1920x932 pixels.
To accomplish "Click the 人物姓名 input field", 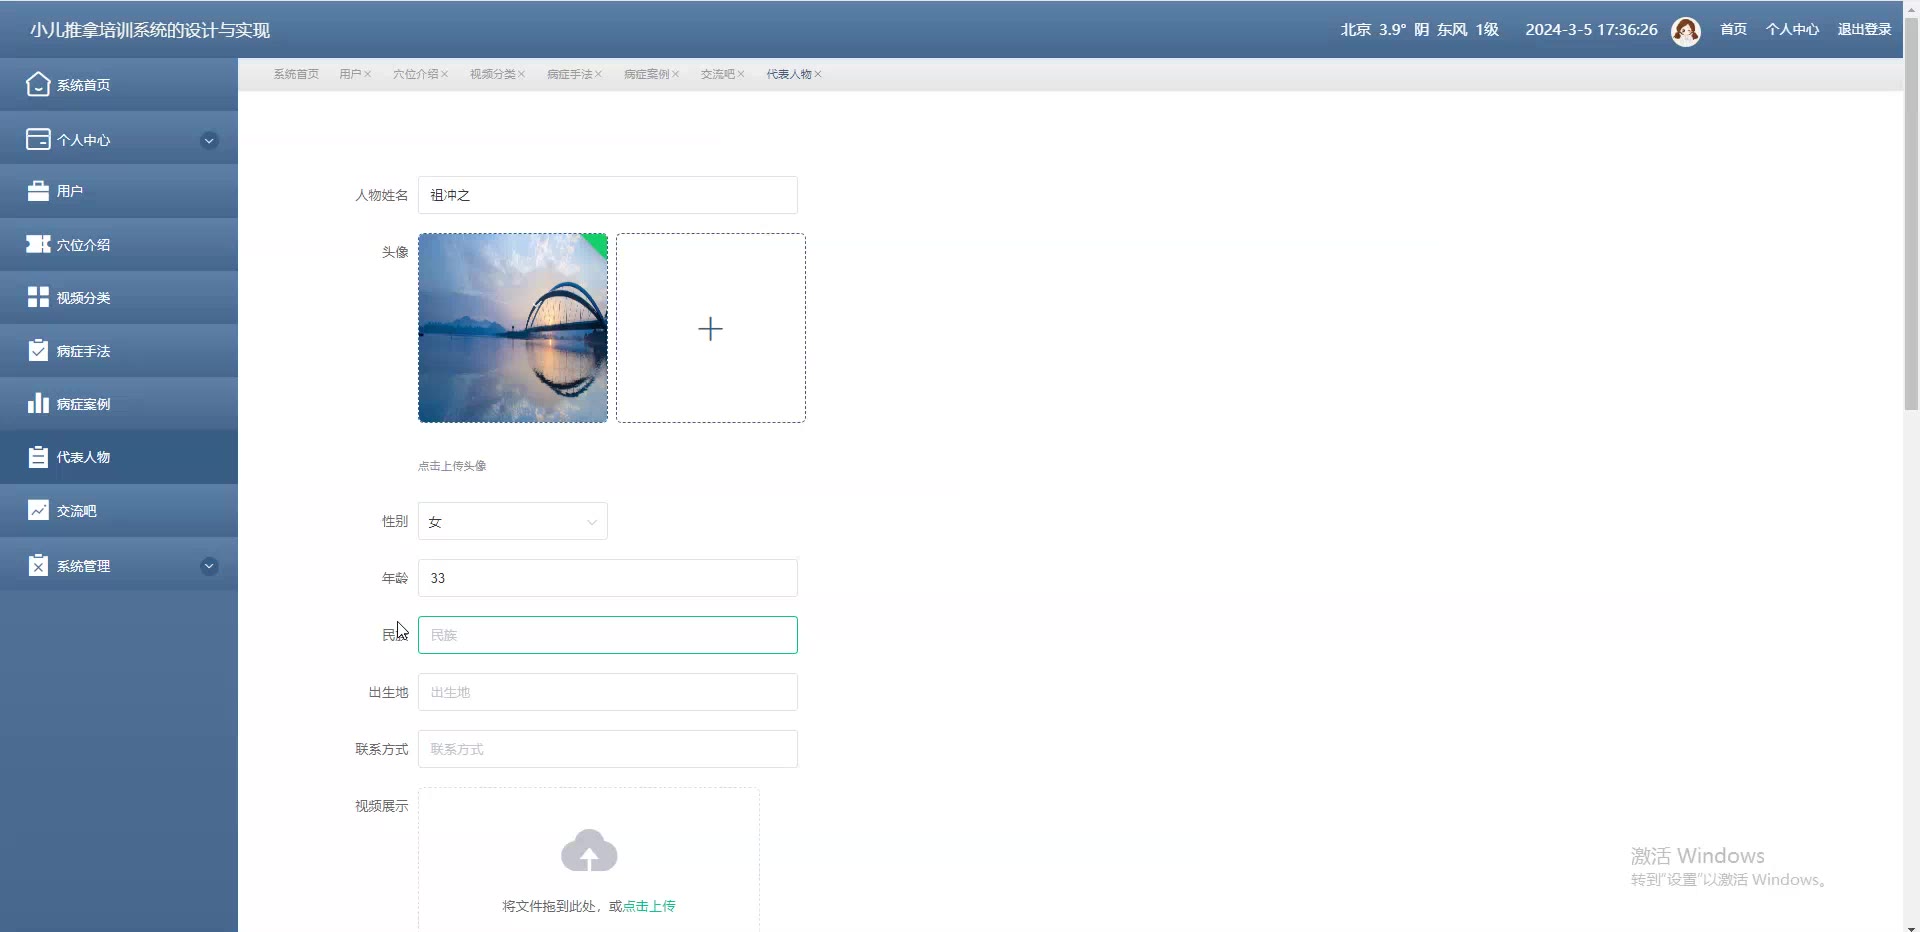I will tap(608, 195).
